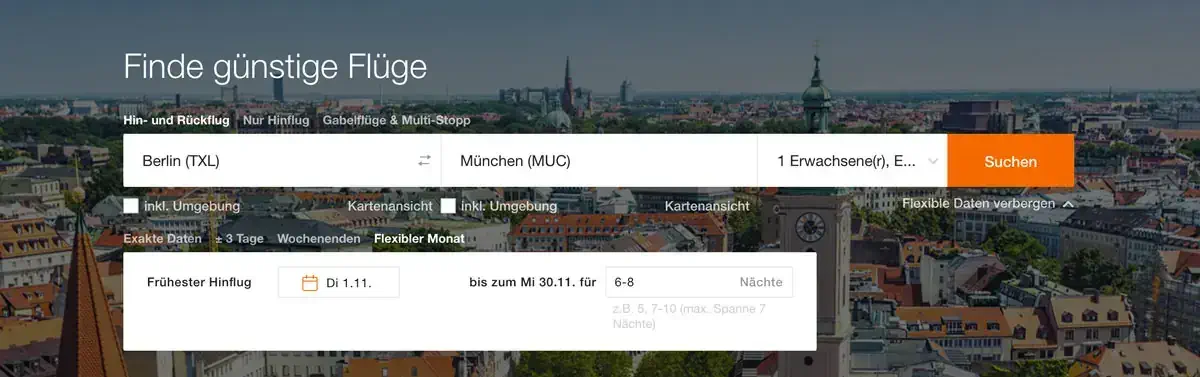This screenshot has width=1200, height=377.
Task: Switch to Nur Hinflug tab
Action: pyautogui.click(x=276, y=120)
